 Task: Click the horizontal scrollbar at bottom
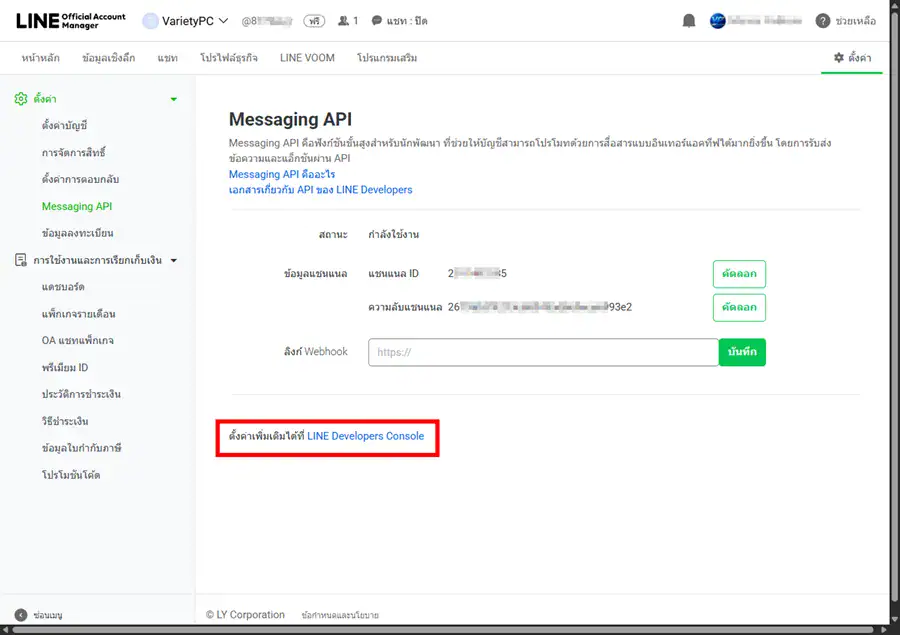click(x=445, y=630)
